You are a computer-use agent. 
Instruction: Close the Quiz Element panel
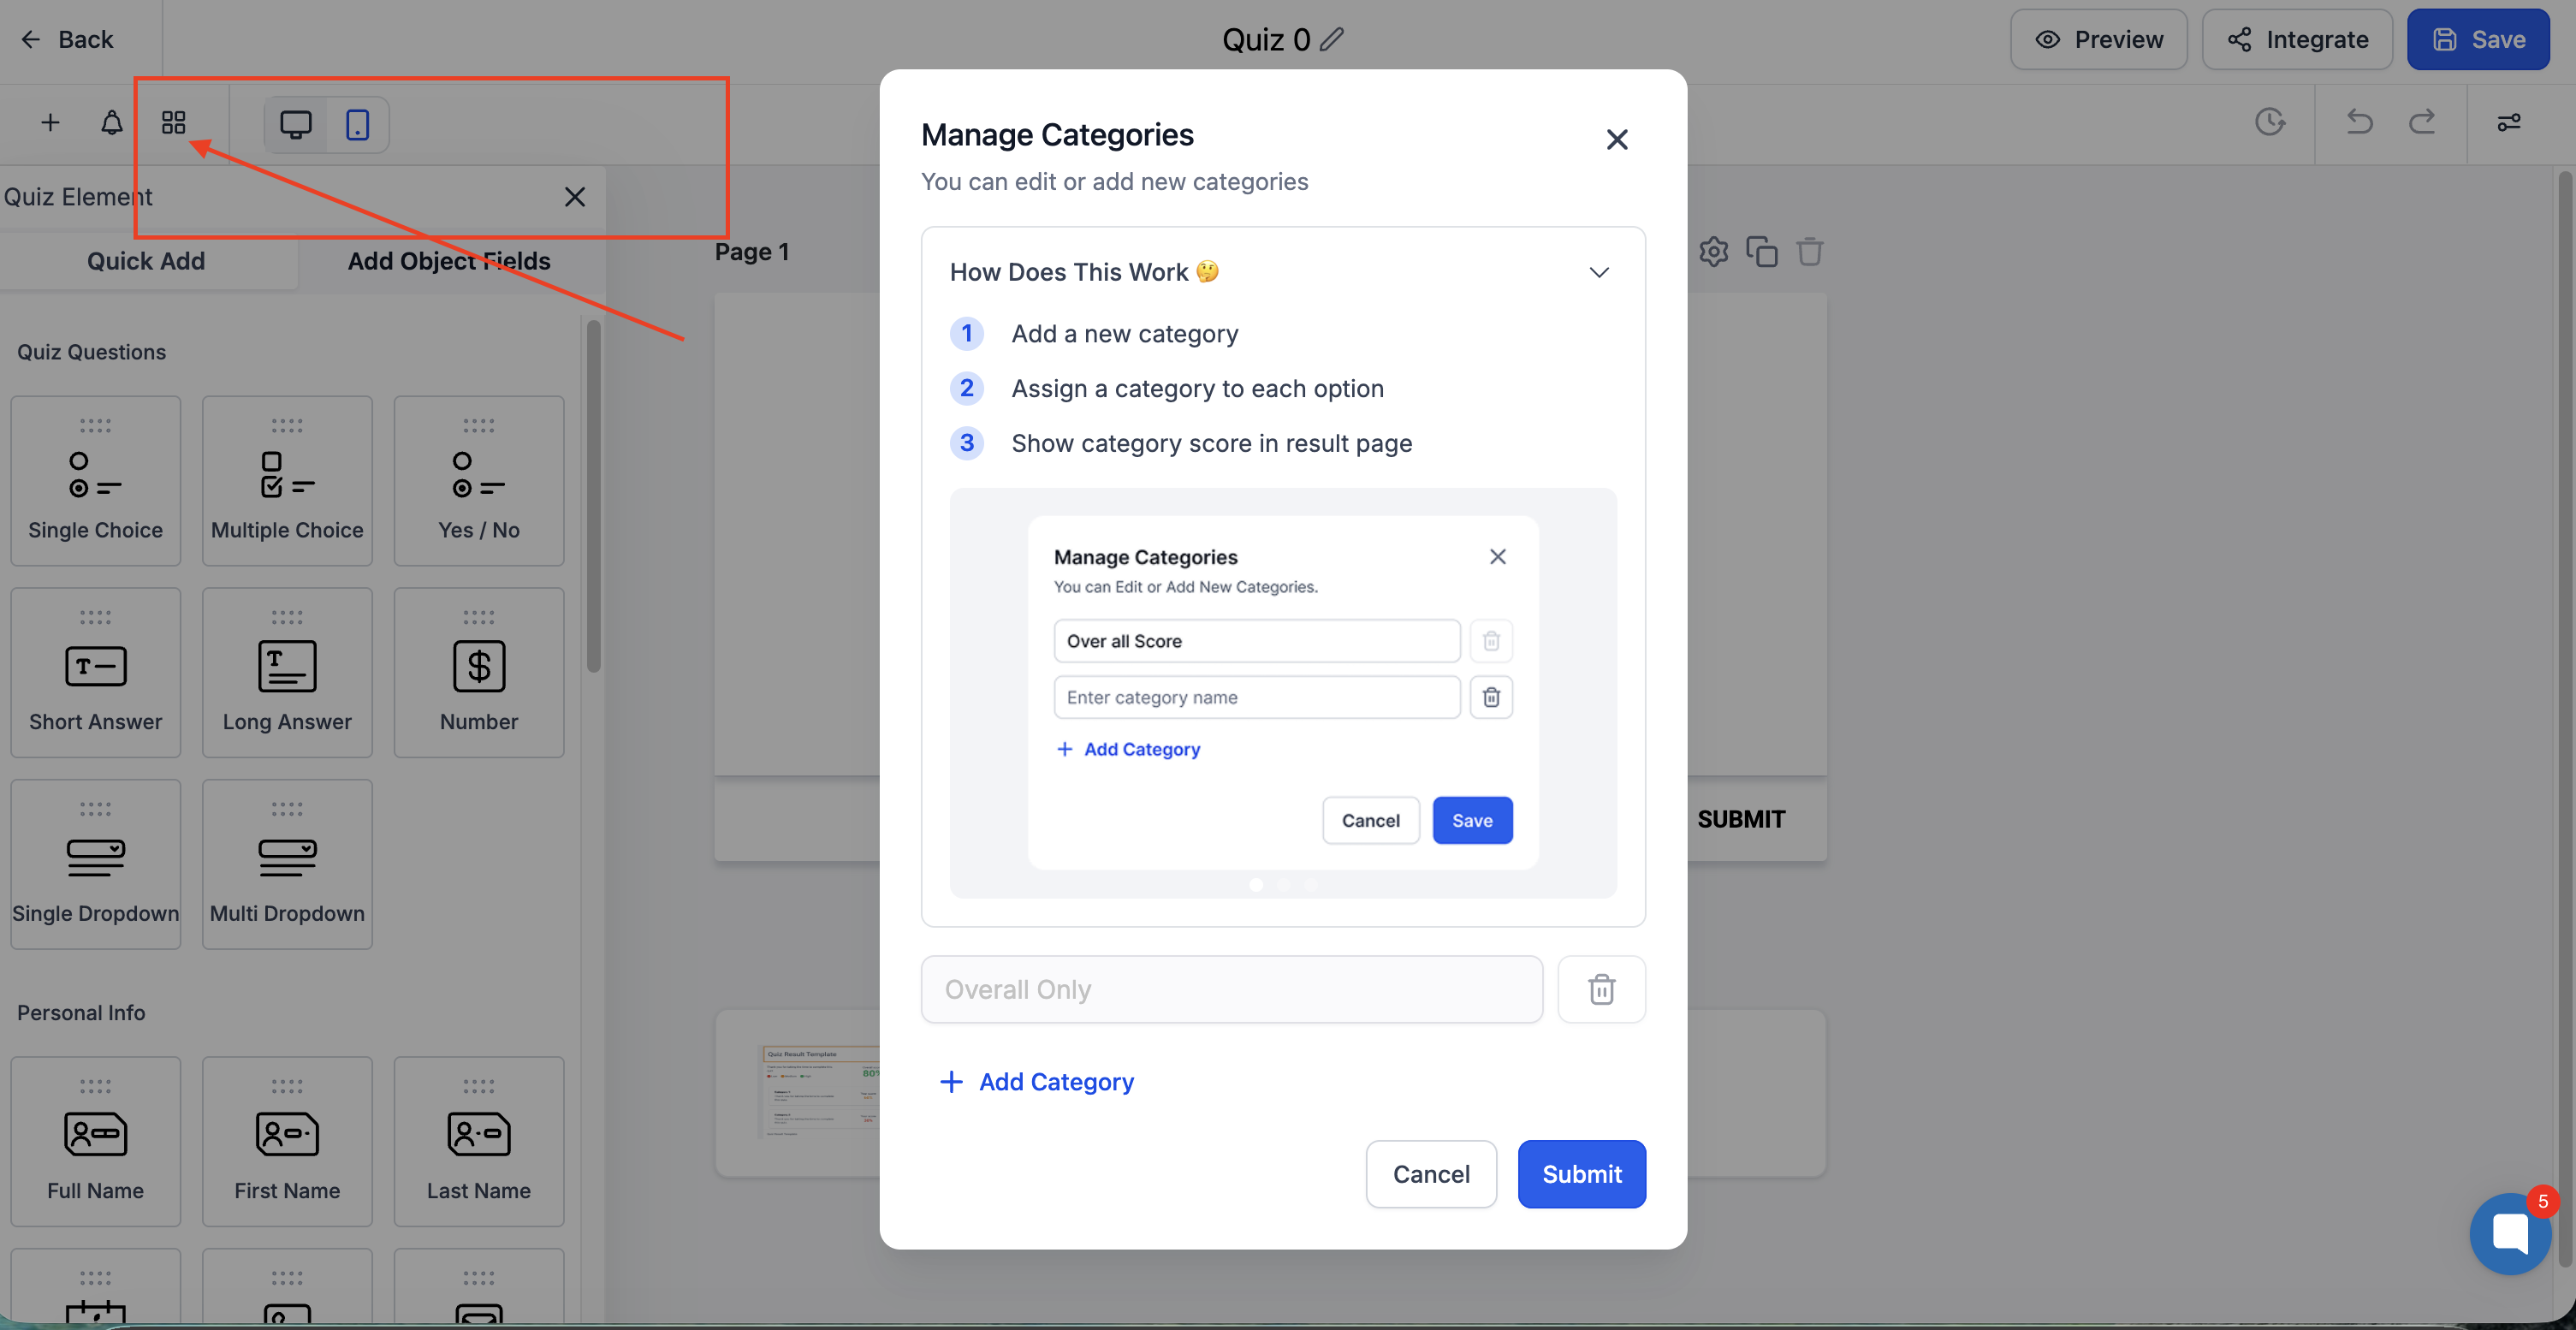(574, 196)
